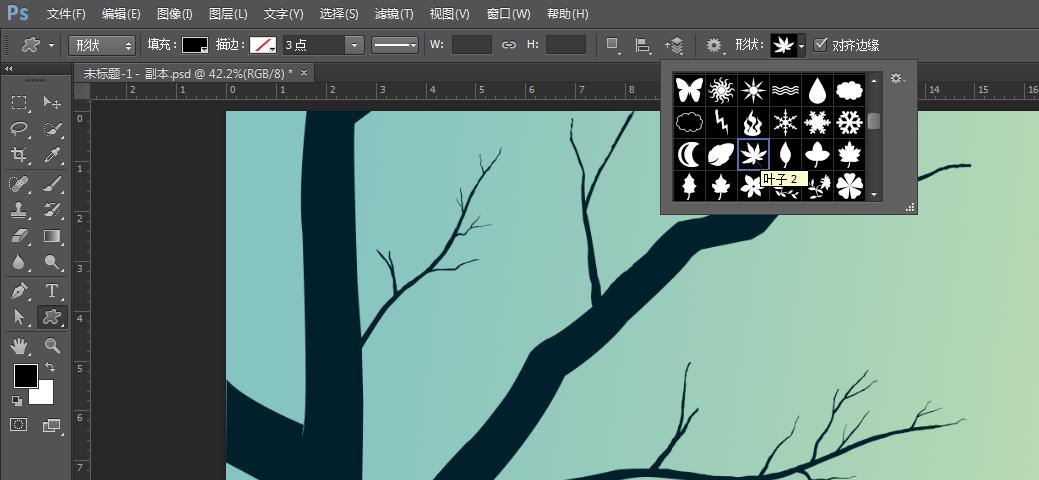Toggle the link width and height icon
The image size is (1039, 480).
click(508, 45)
